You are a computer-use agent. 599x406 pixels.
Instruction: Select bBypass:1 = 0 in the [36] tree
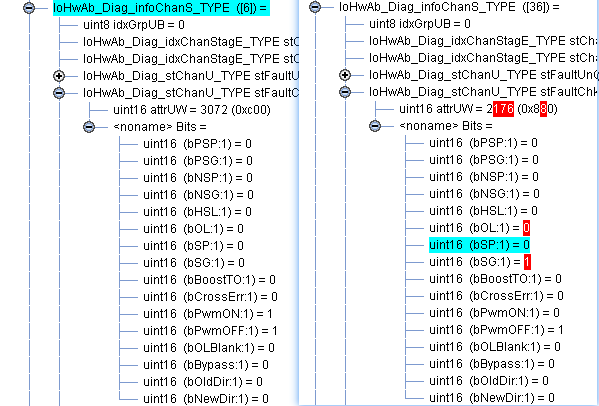pos(491,364)
